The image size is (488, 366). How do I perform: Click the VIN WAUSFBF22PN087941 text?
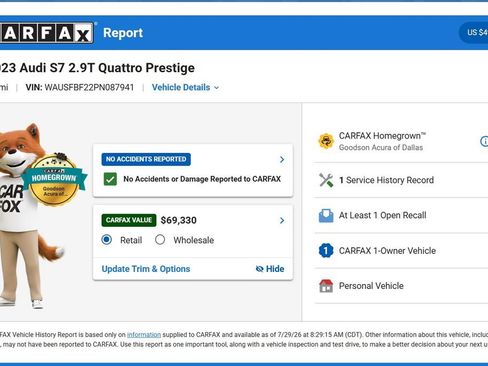[80, 87]
